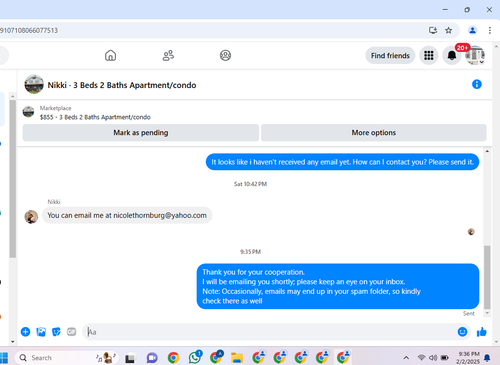The height and width of the screenshot is (365, 500).
Task: Open more actions plus icon in composer
Action: [x=25, y=332]
